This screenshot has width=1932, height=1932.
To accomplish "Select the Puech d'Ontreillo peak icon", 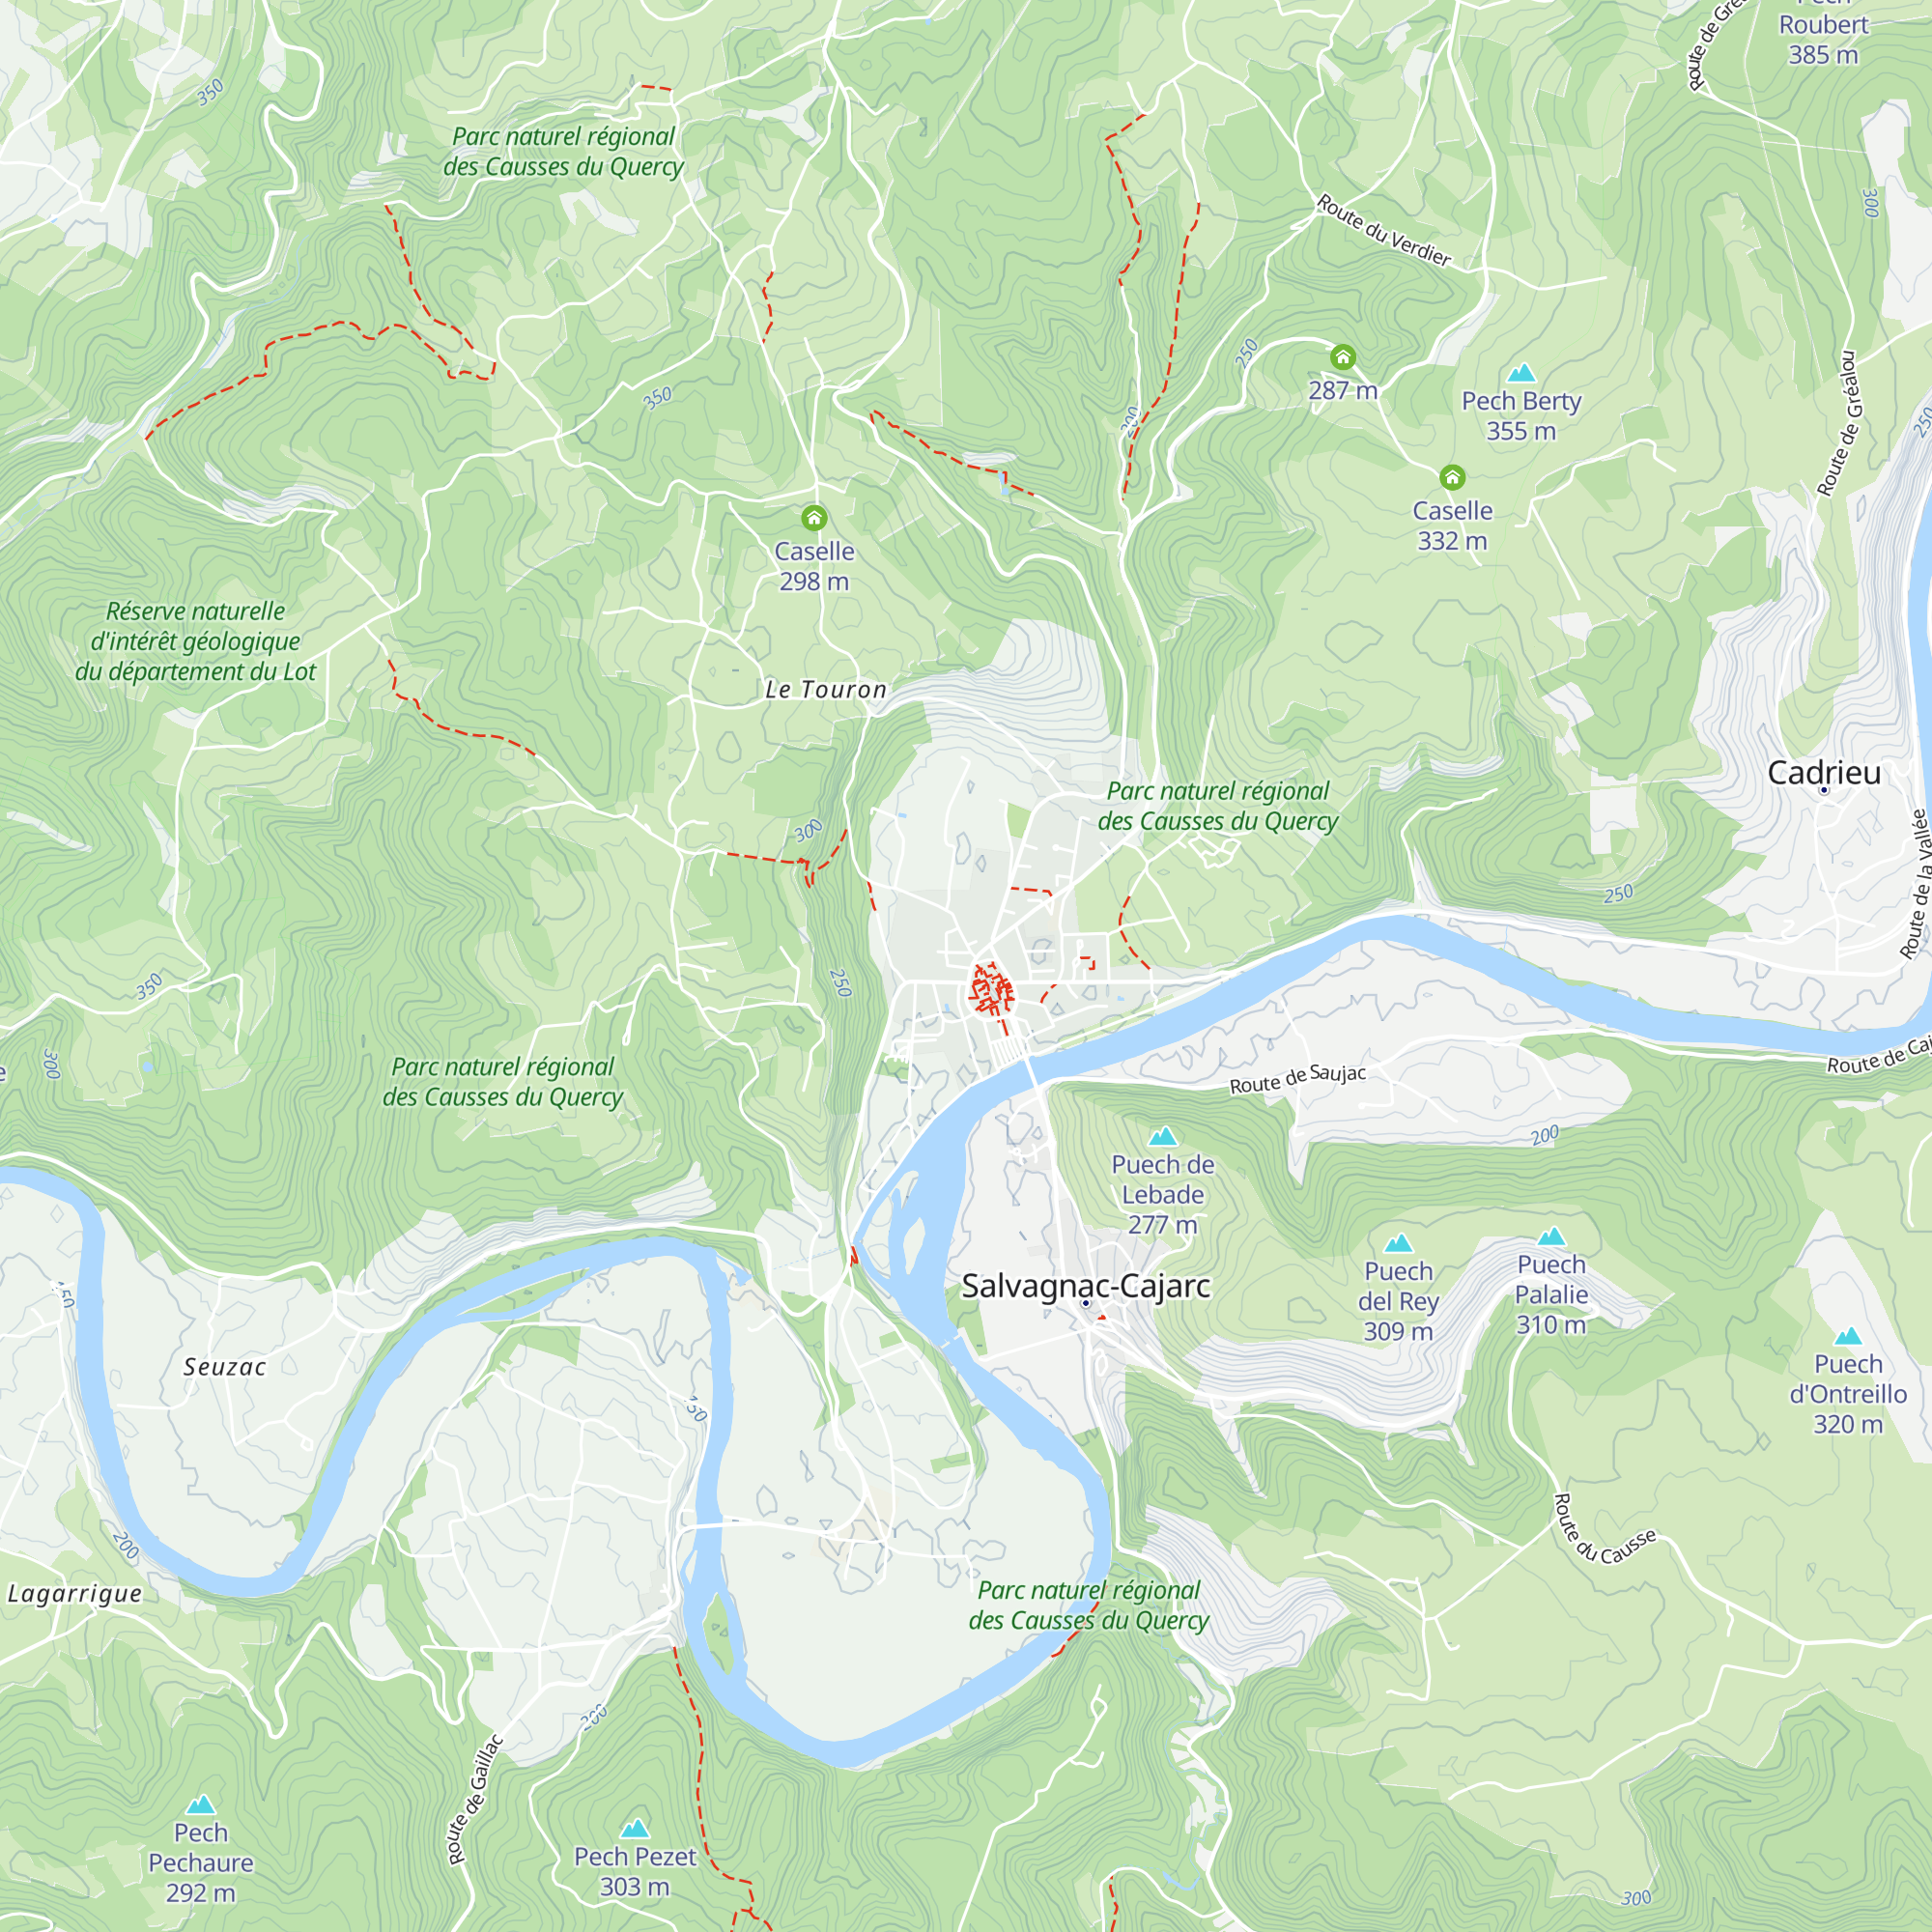I will 1848,1336.
